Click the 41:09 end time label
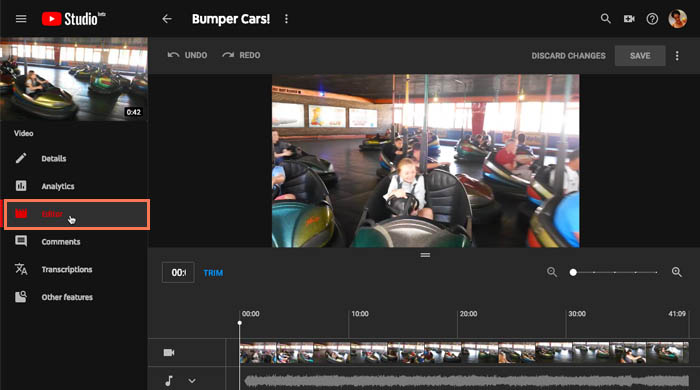 pos(677,314)
